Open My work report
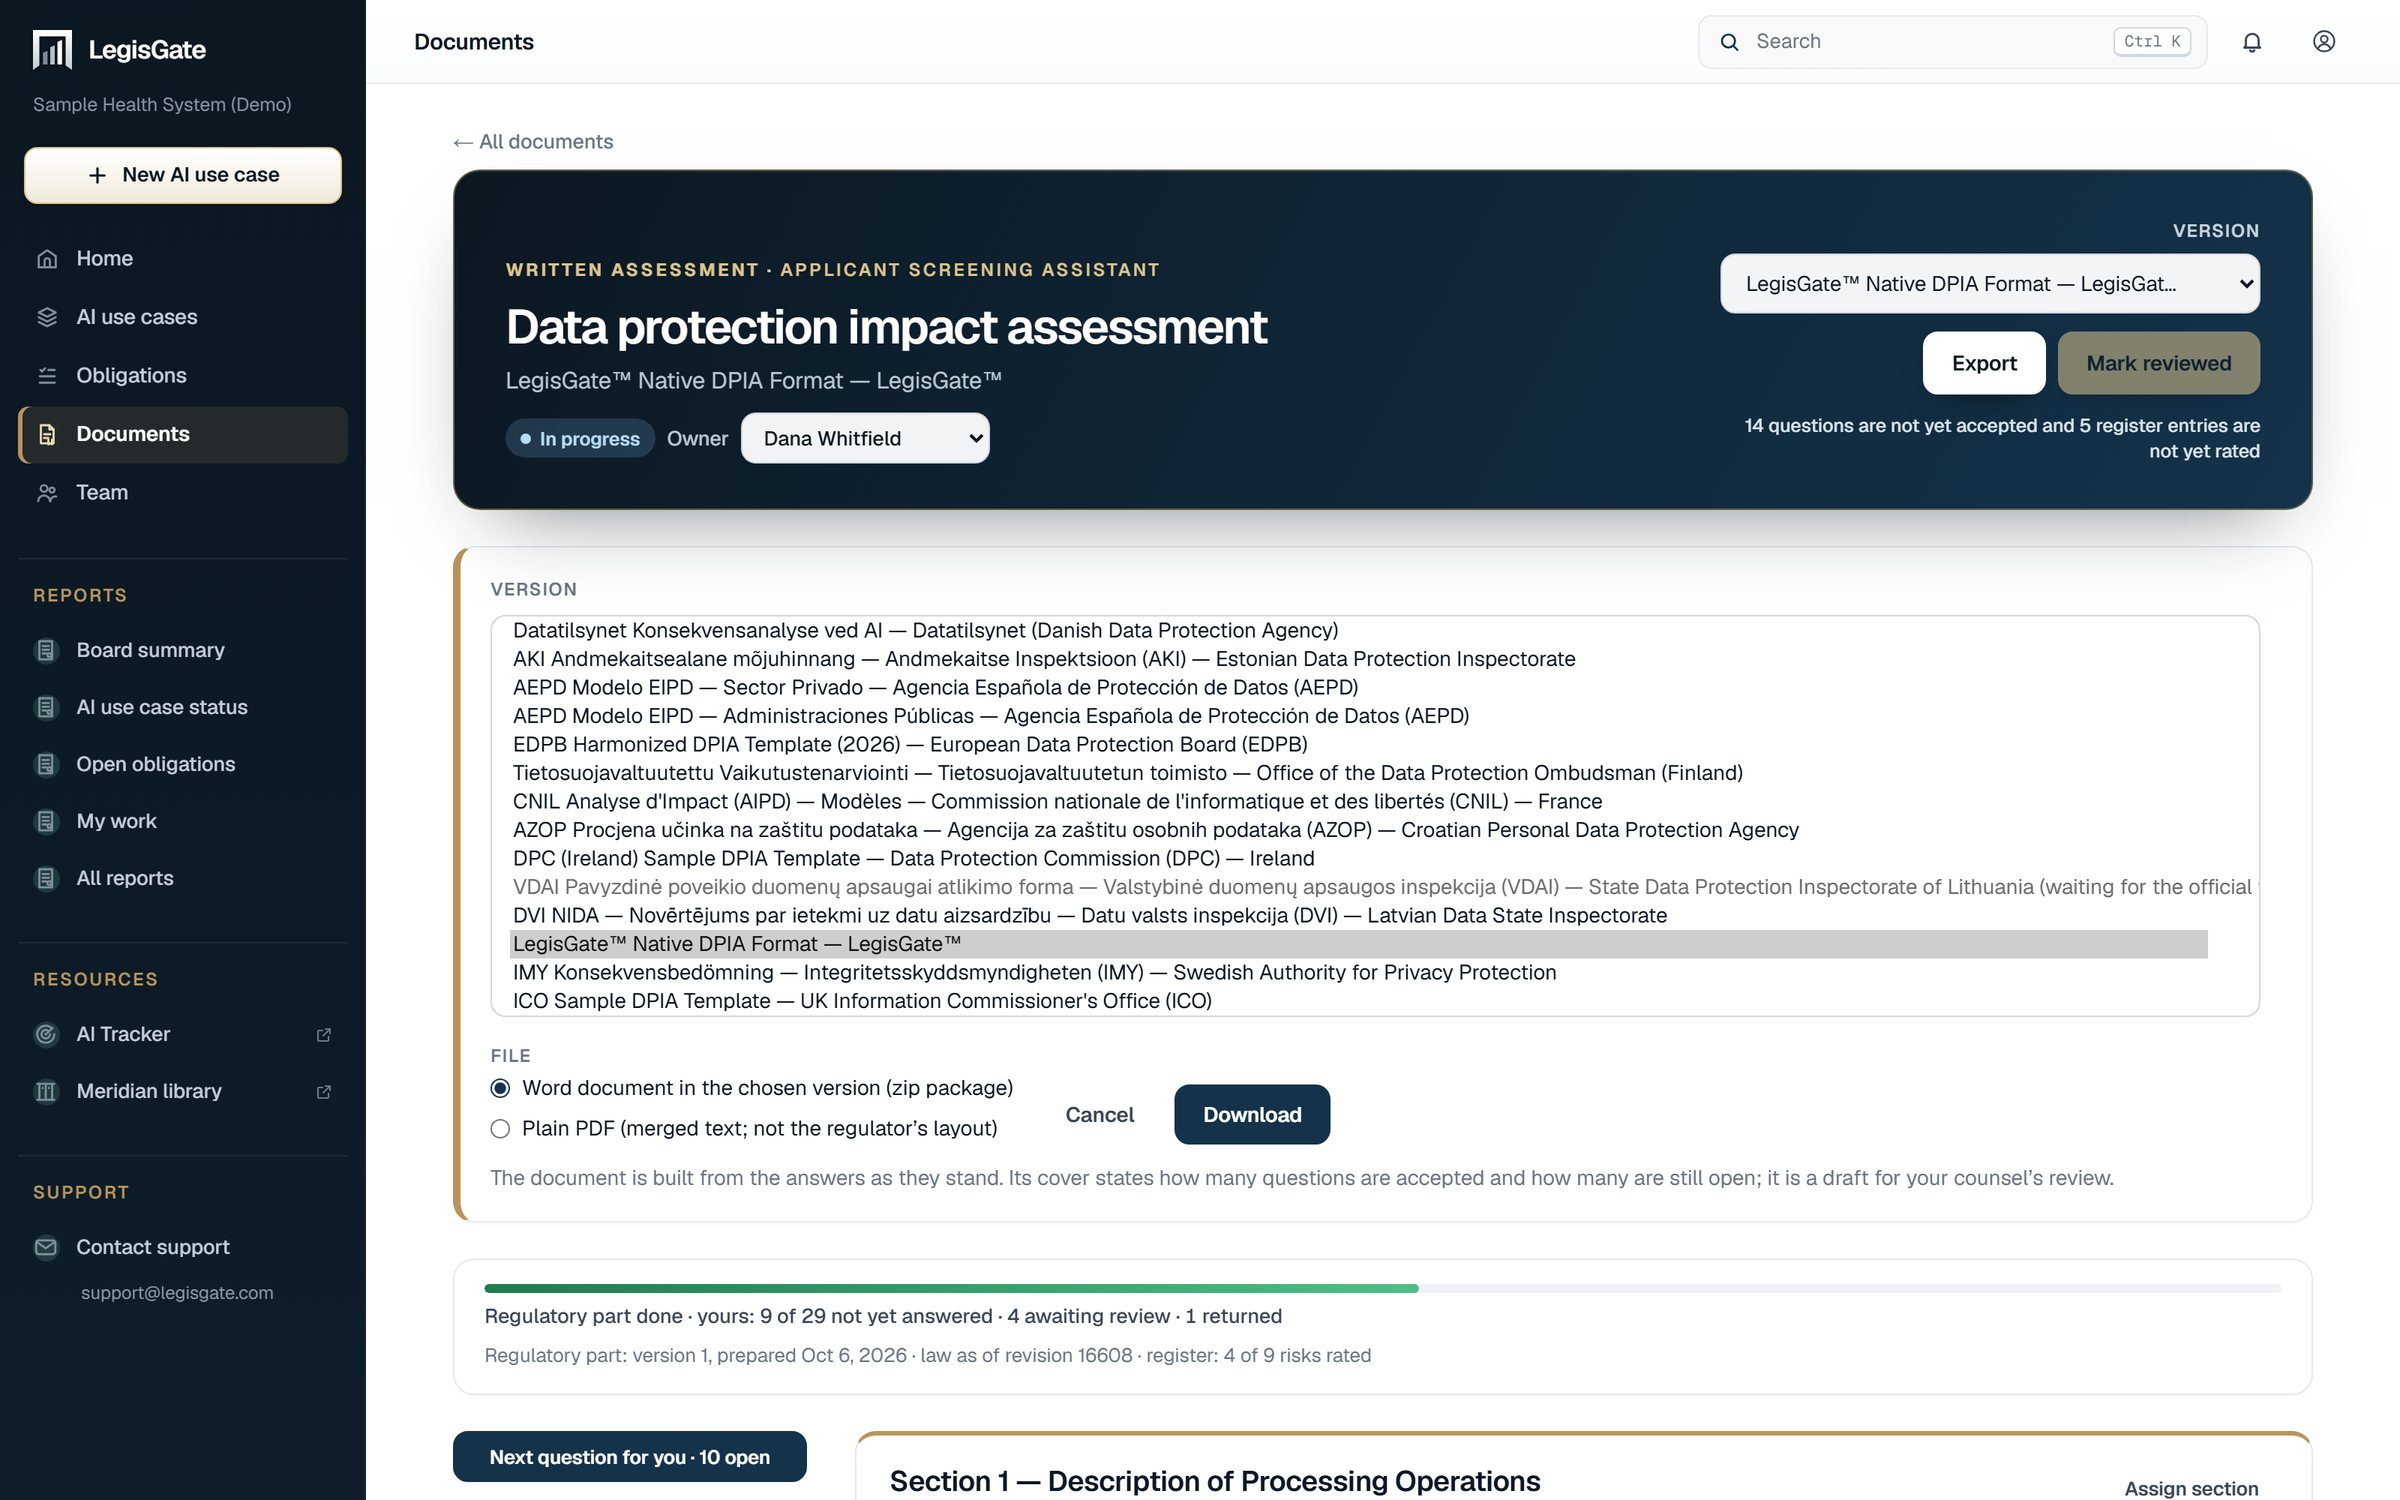This screenshot has width=2400, height=1500. pos(183,822)
